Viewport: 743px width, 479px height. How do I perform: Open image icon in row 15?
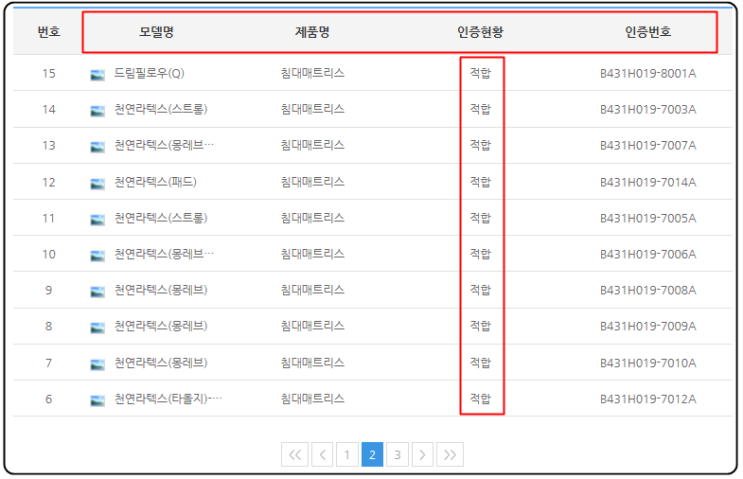(97, 75)
